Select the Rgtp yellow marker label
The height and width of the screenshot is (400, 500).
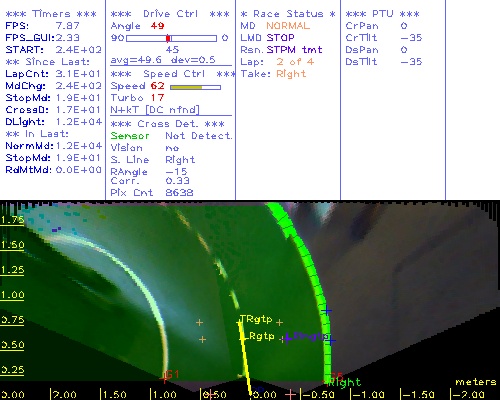261,336
